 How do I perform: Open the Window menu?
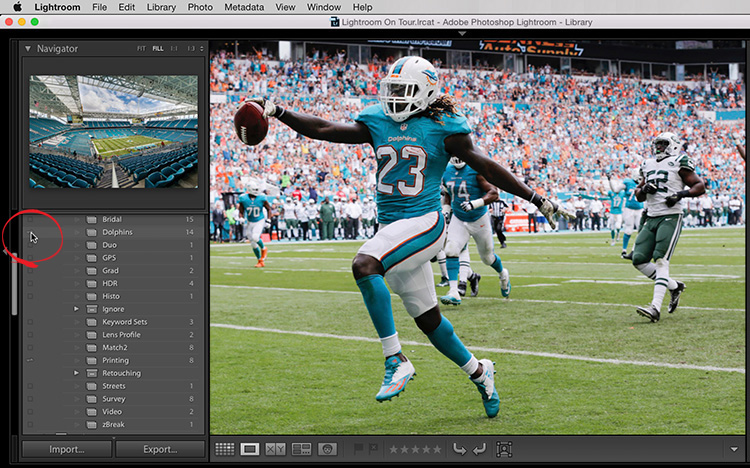coord(324,7)
